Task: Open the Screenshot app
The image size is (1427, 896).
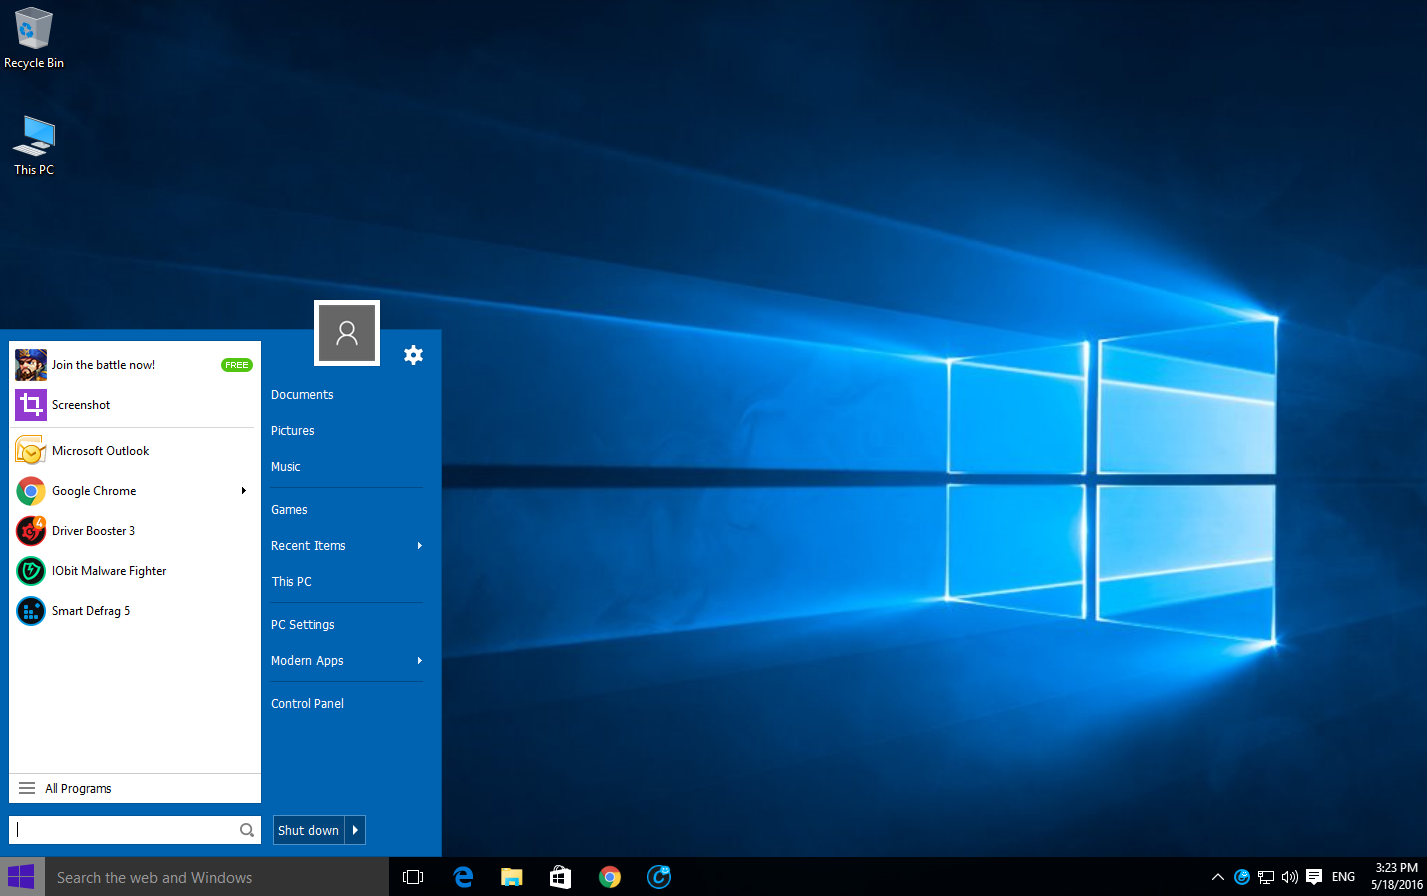Action: (x=80, y=405)
